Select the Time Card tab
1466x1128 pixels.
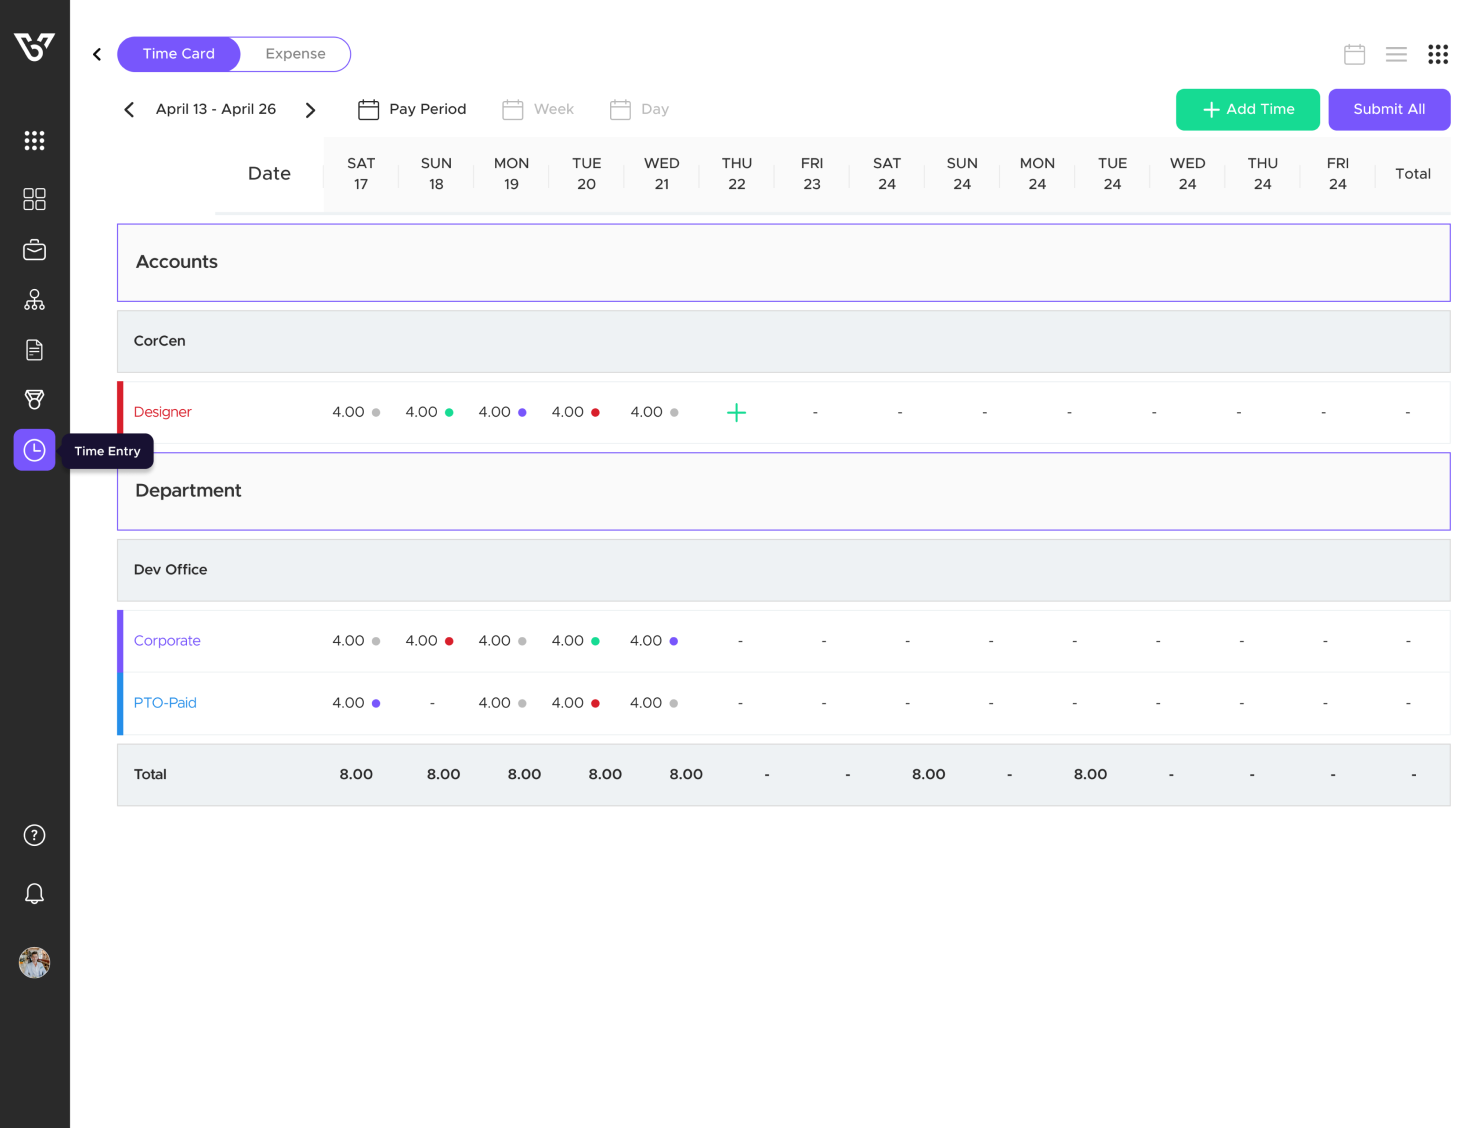[x=178, y=54]
